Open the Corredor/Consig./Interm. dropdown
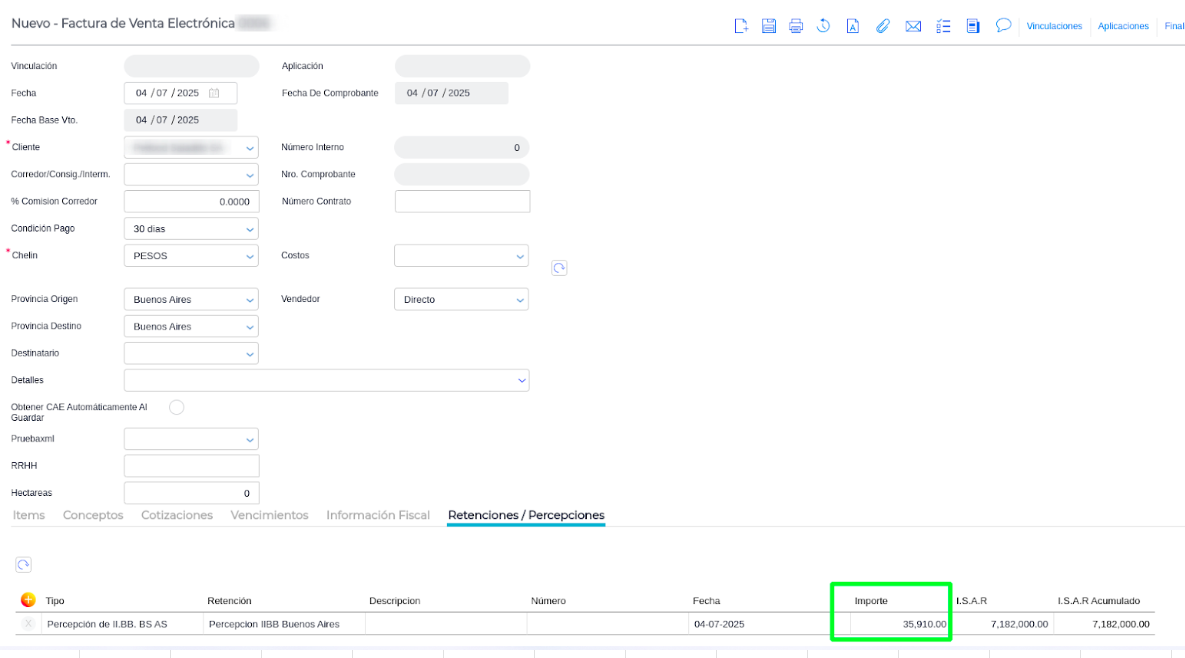The width and height of the screenshot is (1185, 658). click(x=249, y=175)
